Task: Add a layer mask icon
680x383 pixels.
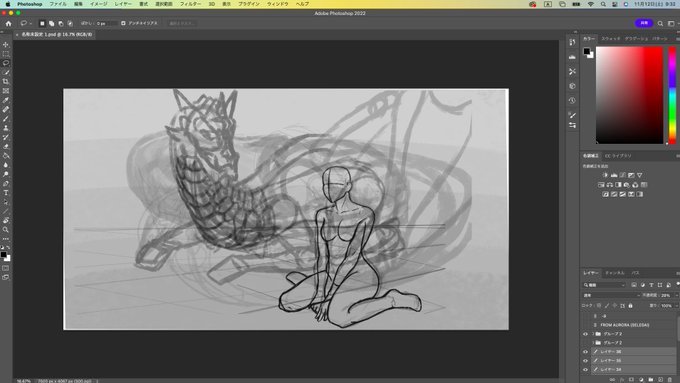Action: point(631,380)
